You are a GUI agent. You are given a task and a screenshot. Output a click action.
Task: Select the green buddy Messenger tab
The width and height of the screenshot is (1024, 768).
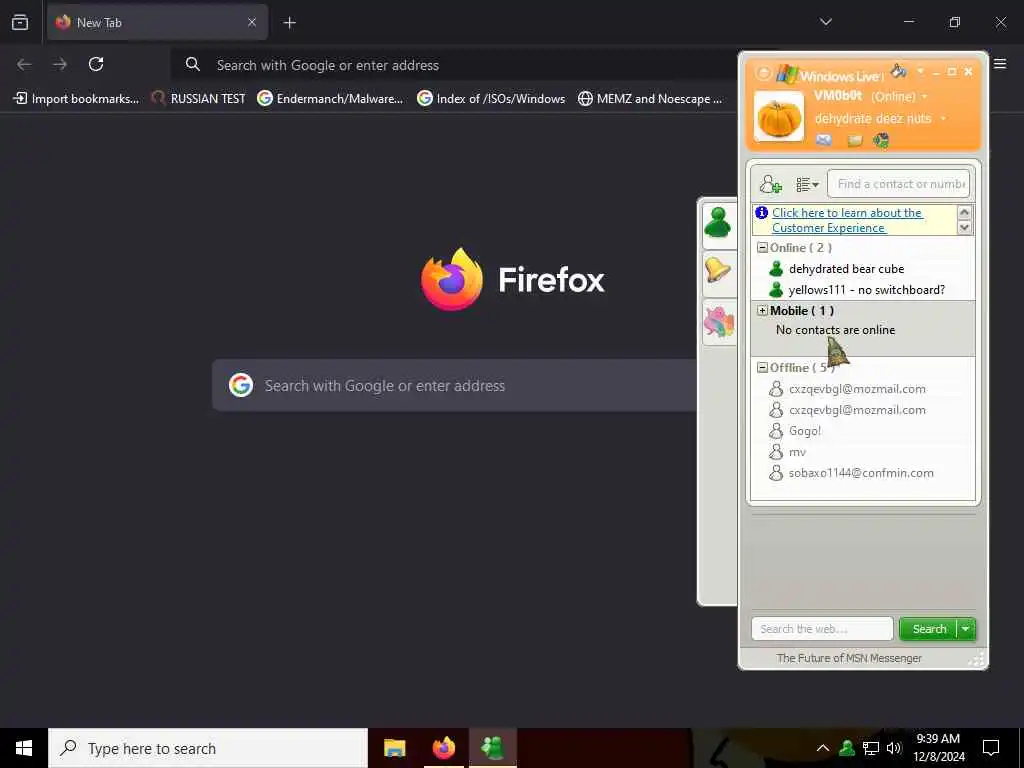point(718,223)
